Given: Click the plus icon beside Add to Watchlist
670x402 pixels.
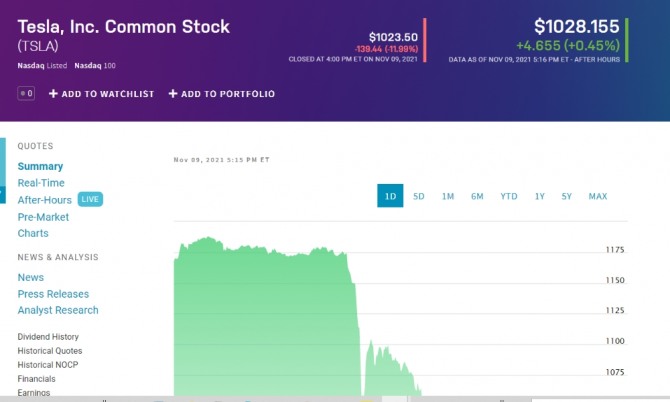Looking at the screenshot, I should [x=53, y=94].
